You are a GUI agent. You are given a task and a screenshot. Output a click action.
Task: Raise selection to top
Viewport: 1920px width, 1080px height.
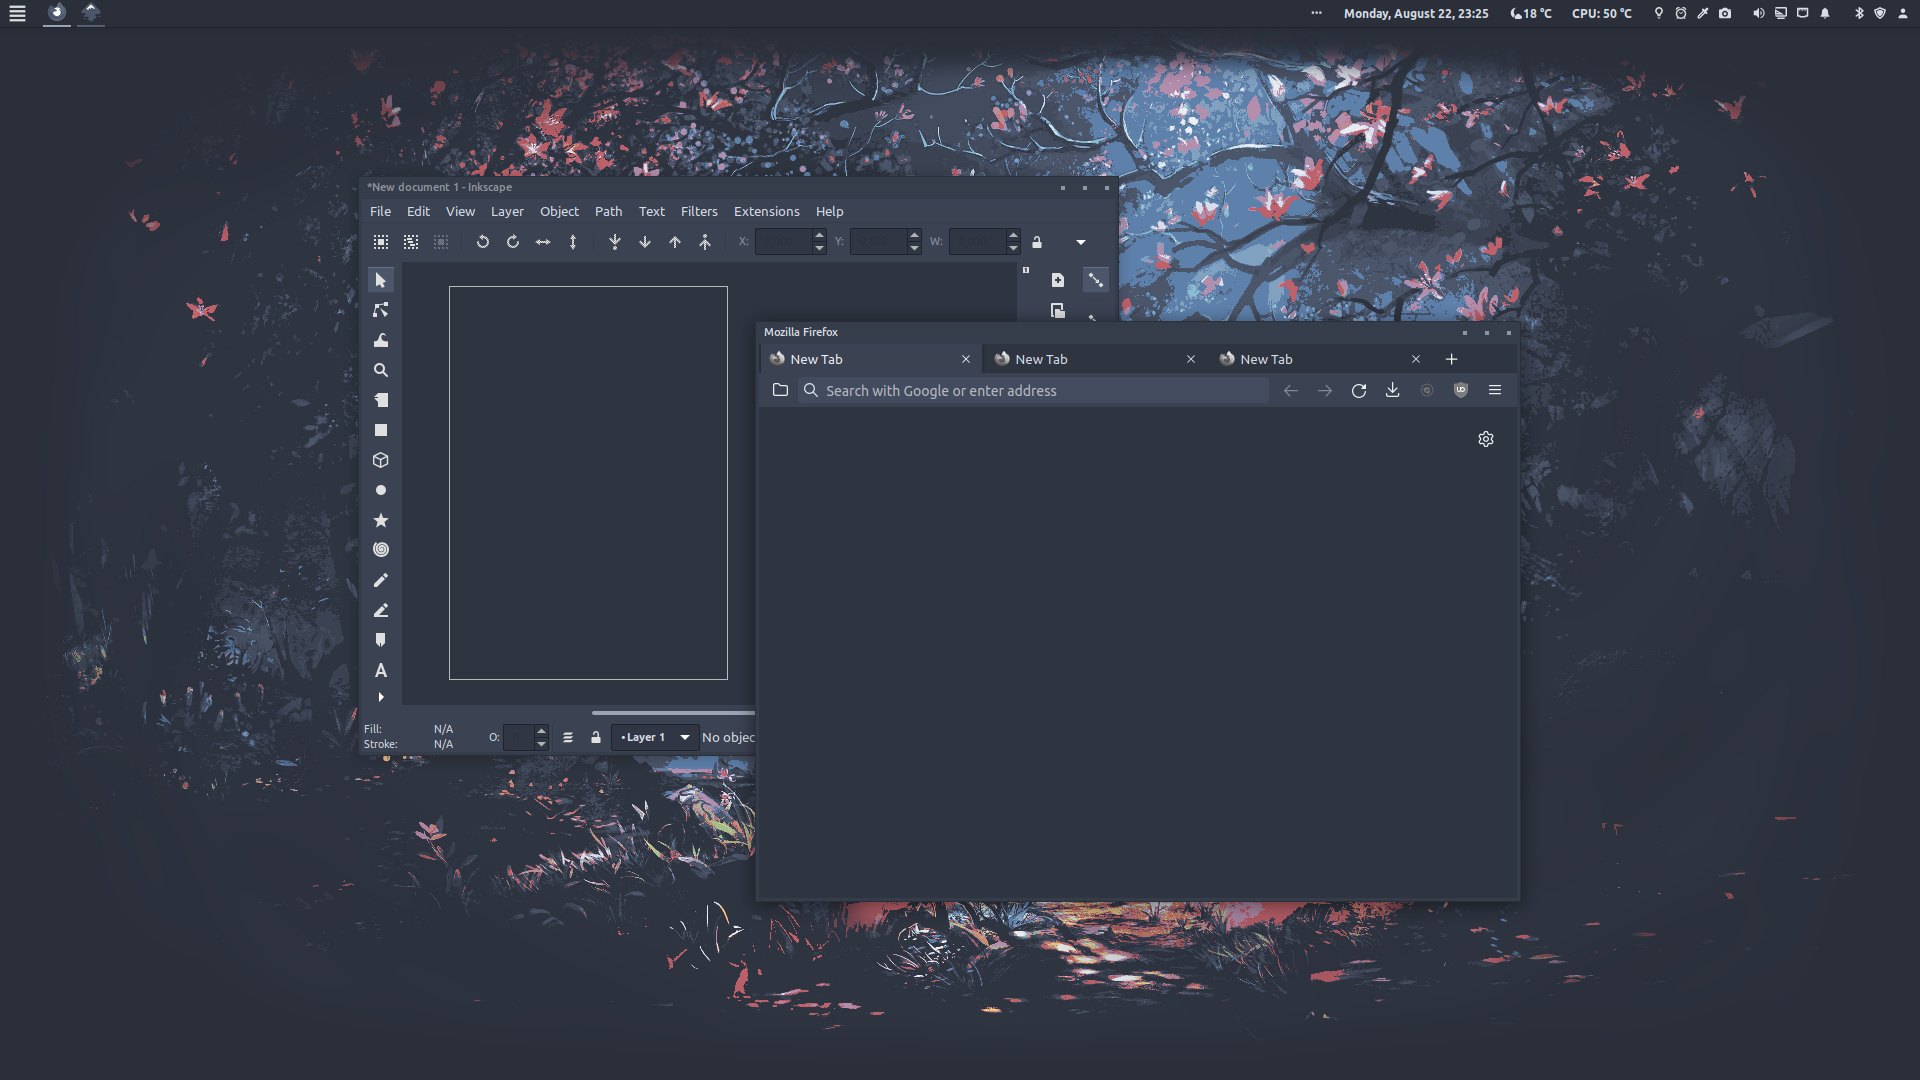(x=705, y=242)
